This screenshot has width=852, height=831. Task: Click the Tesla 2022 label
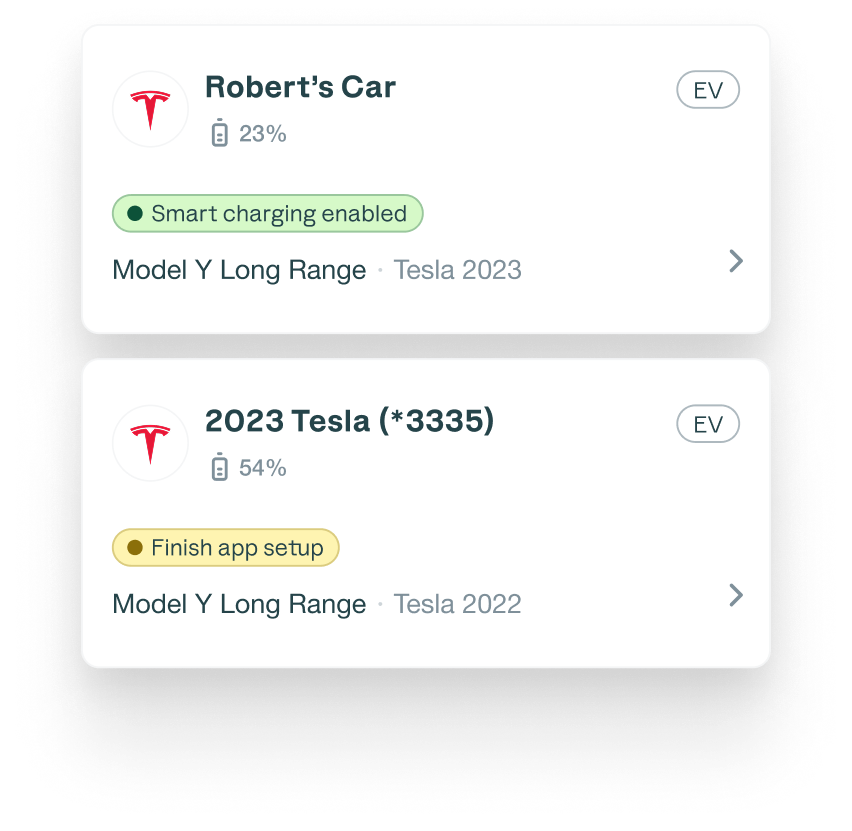(457, 604)
